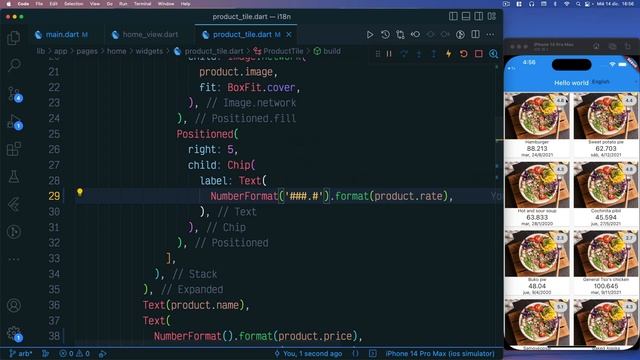Switch to the main.dart tab
Viewport: 640px width, 360px height.
point(62,35)
